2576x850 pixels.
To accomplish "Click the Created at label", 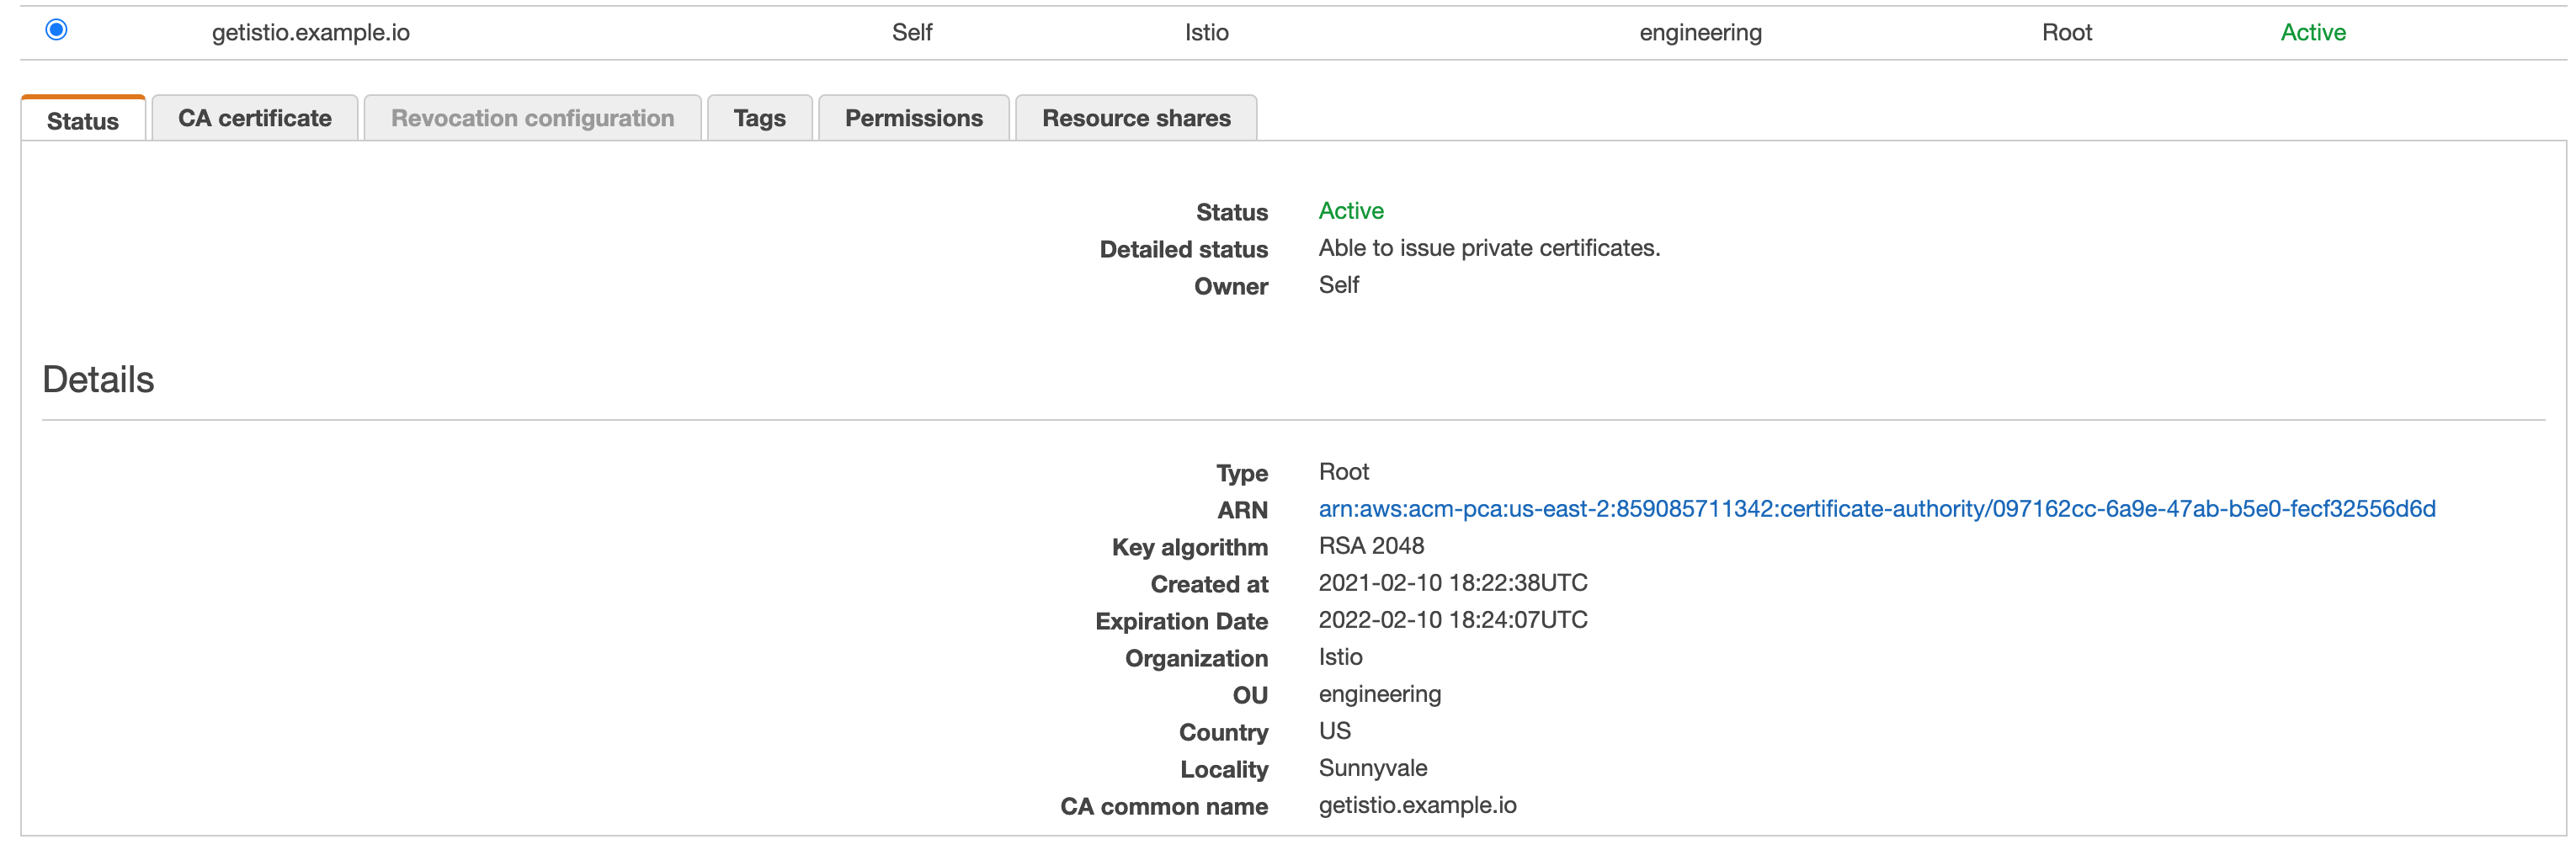I will tap(1208, 584).
